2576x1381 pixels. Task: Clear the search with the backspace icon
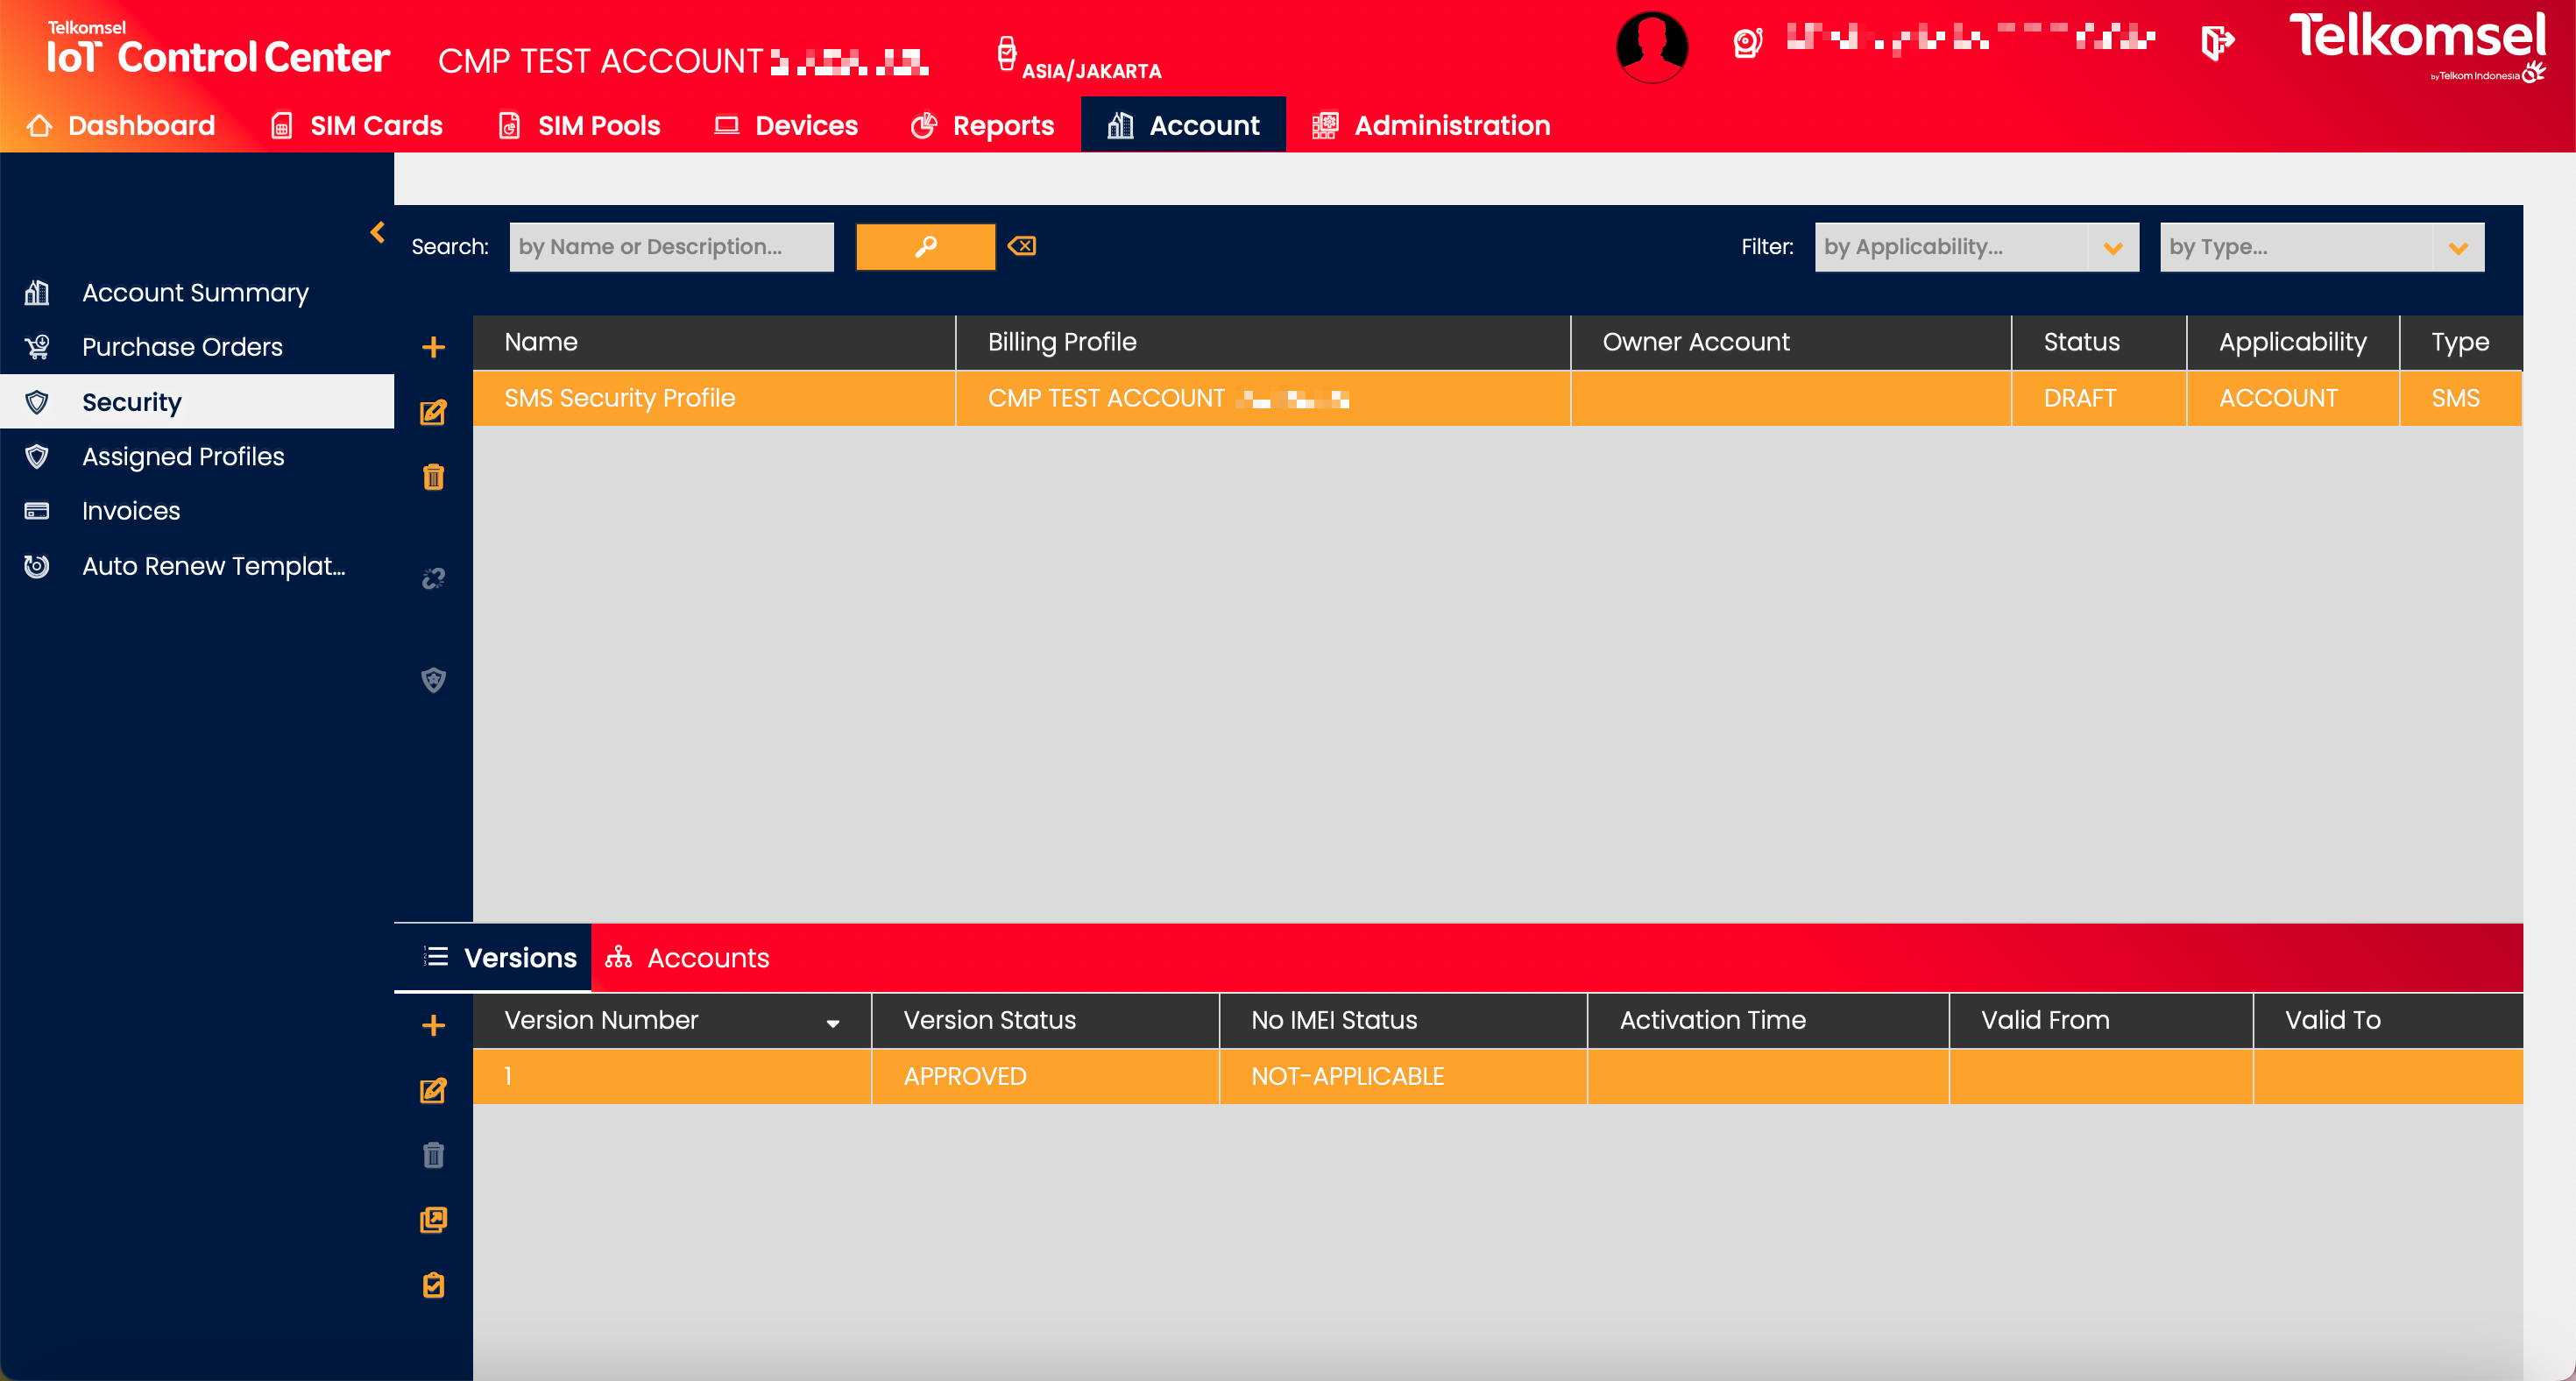pyautogui.click(x=1022, y=246)
